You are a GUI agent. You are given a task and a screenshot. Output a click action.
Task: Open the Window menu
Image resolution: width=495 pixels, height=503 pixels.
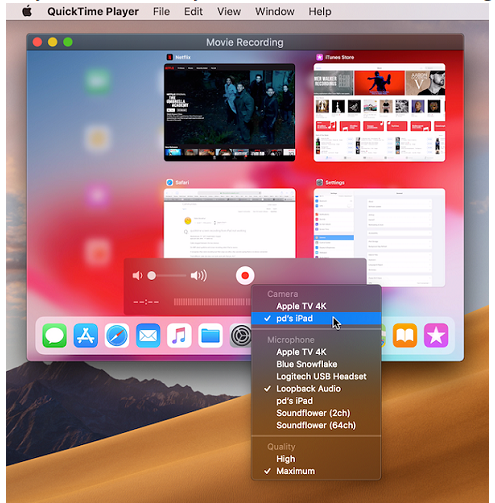(x=275, y=11)
